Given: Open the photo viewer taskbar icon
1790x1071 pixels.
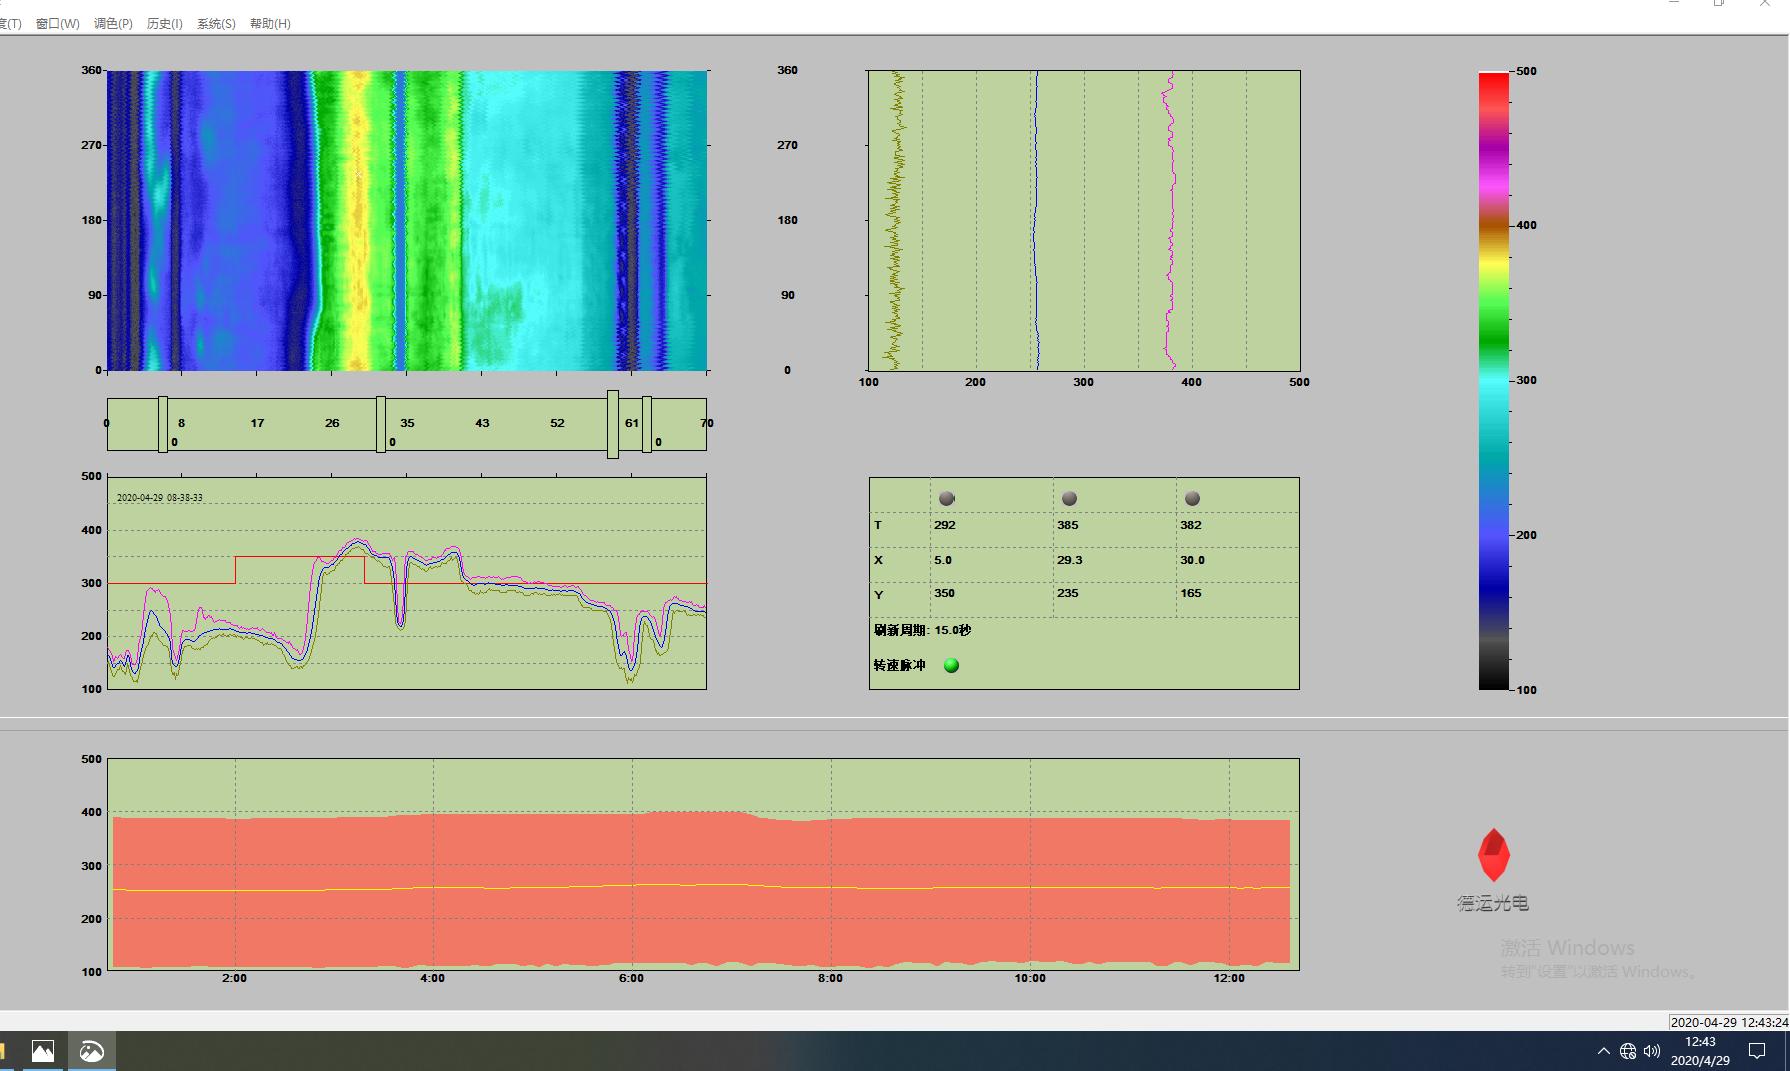Looking at the screenshot, I should [x=43, y=1051].
